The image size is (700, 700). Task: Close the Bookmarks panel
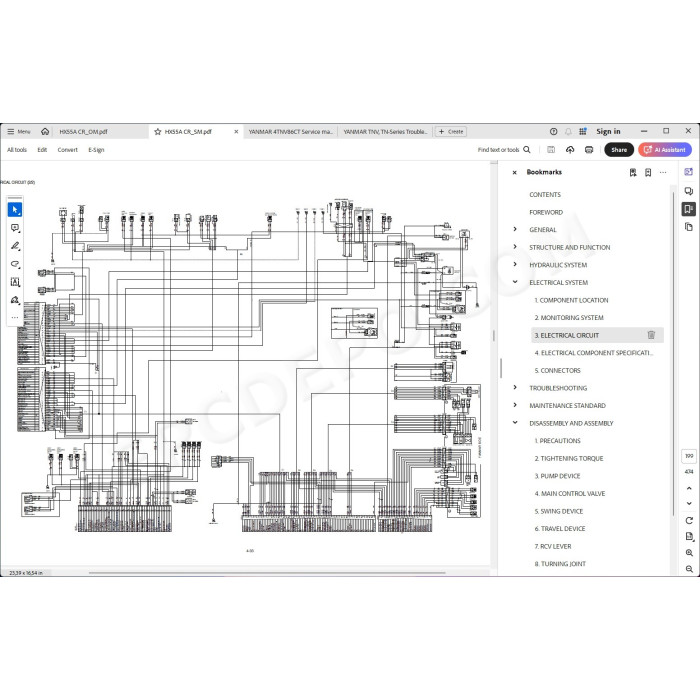pyautogui.click(x=514, y=172)
